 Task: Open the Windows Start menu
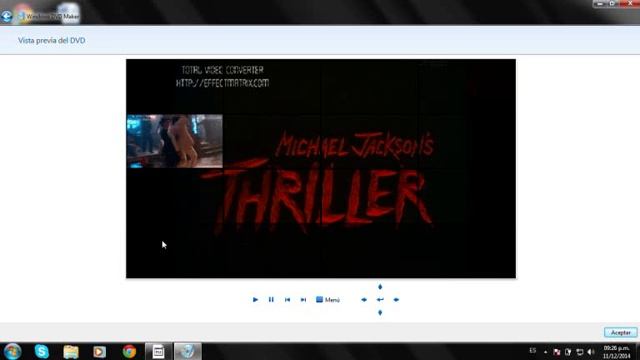12,351
